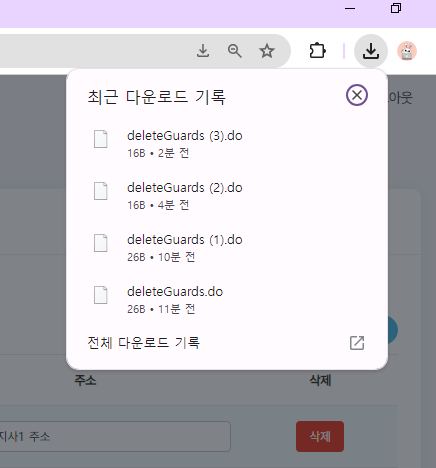The width and height of the screenshot is (436, 468).
Task: Bookmark this page with the star icon
Action: coord(267,51)
